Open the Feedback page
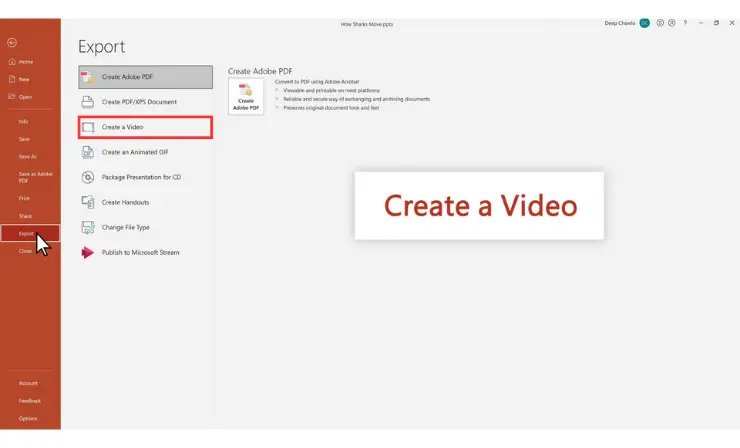740x448 pixels. (x=30, y=401)
